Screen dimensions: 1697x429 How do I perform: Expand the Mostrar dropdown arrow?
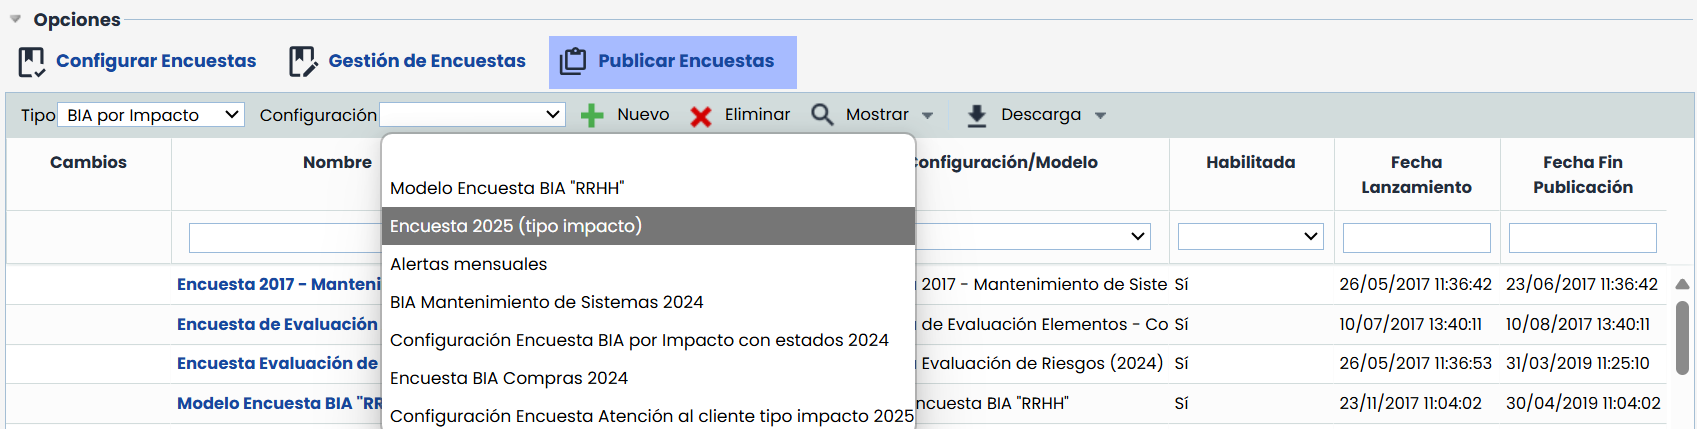tap(928, 116)
